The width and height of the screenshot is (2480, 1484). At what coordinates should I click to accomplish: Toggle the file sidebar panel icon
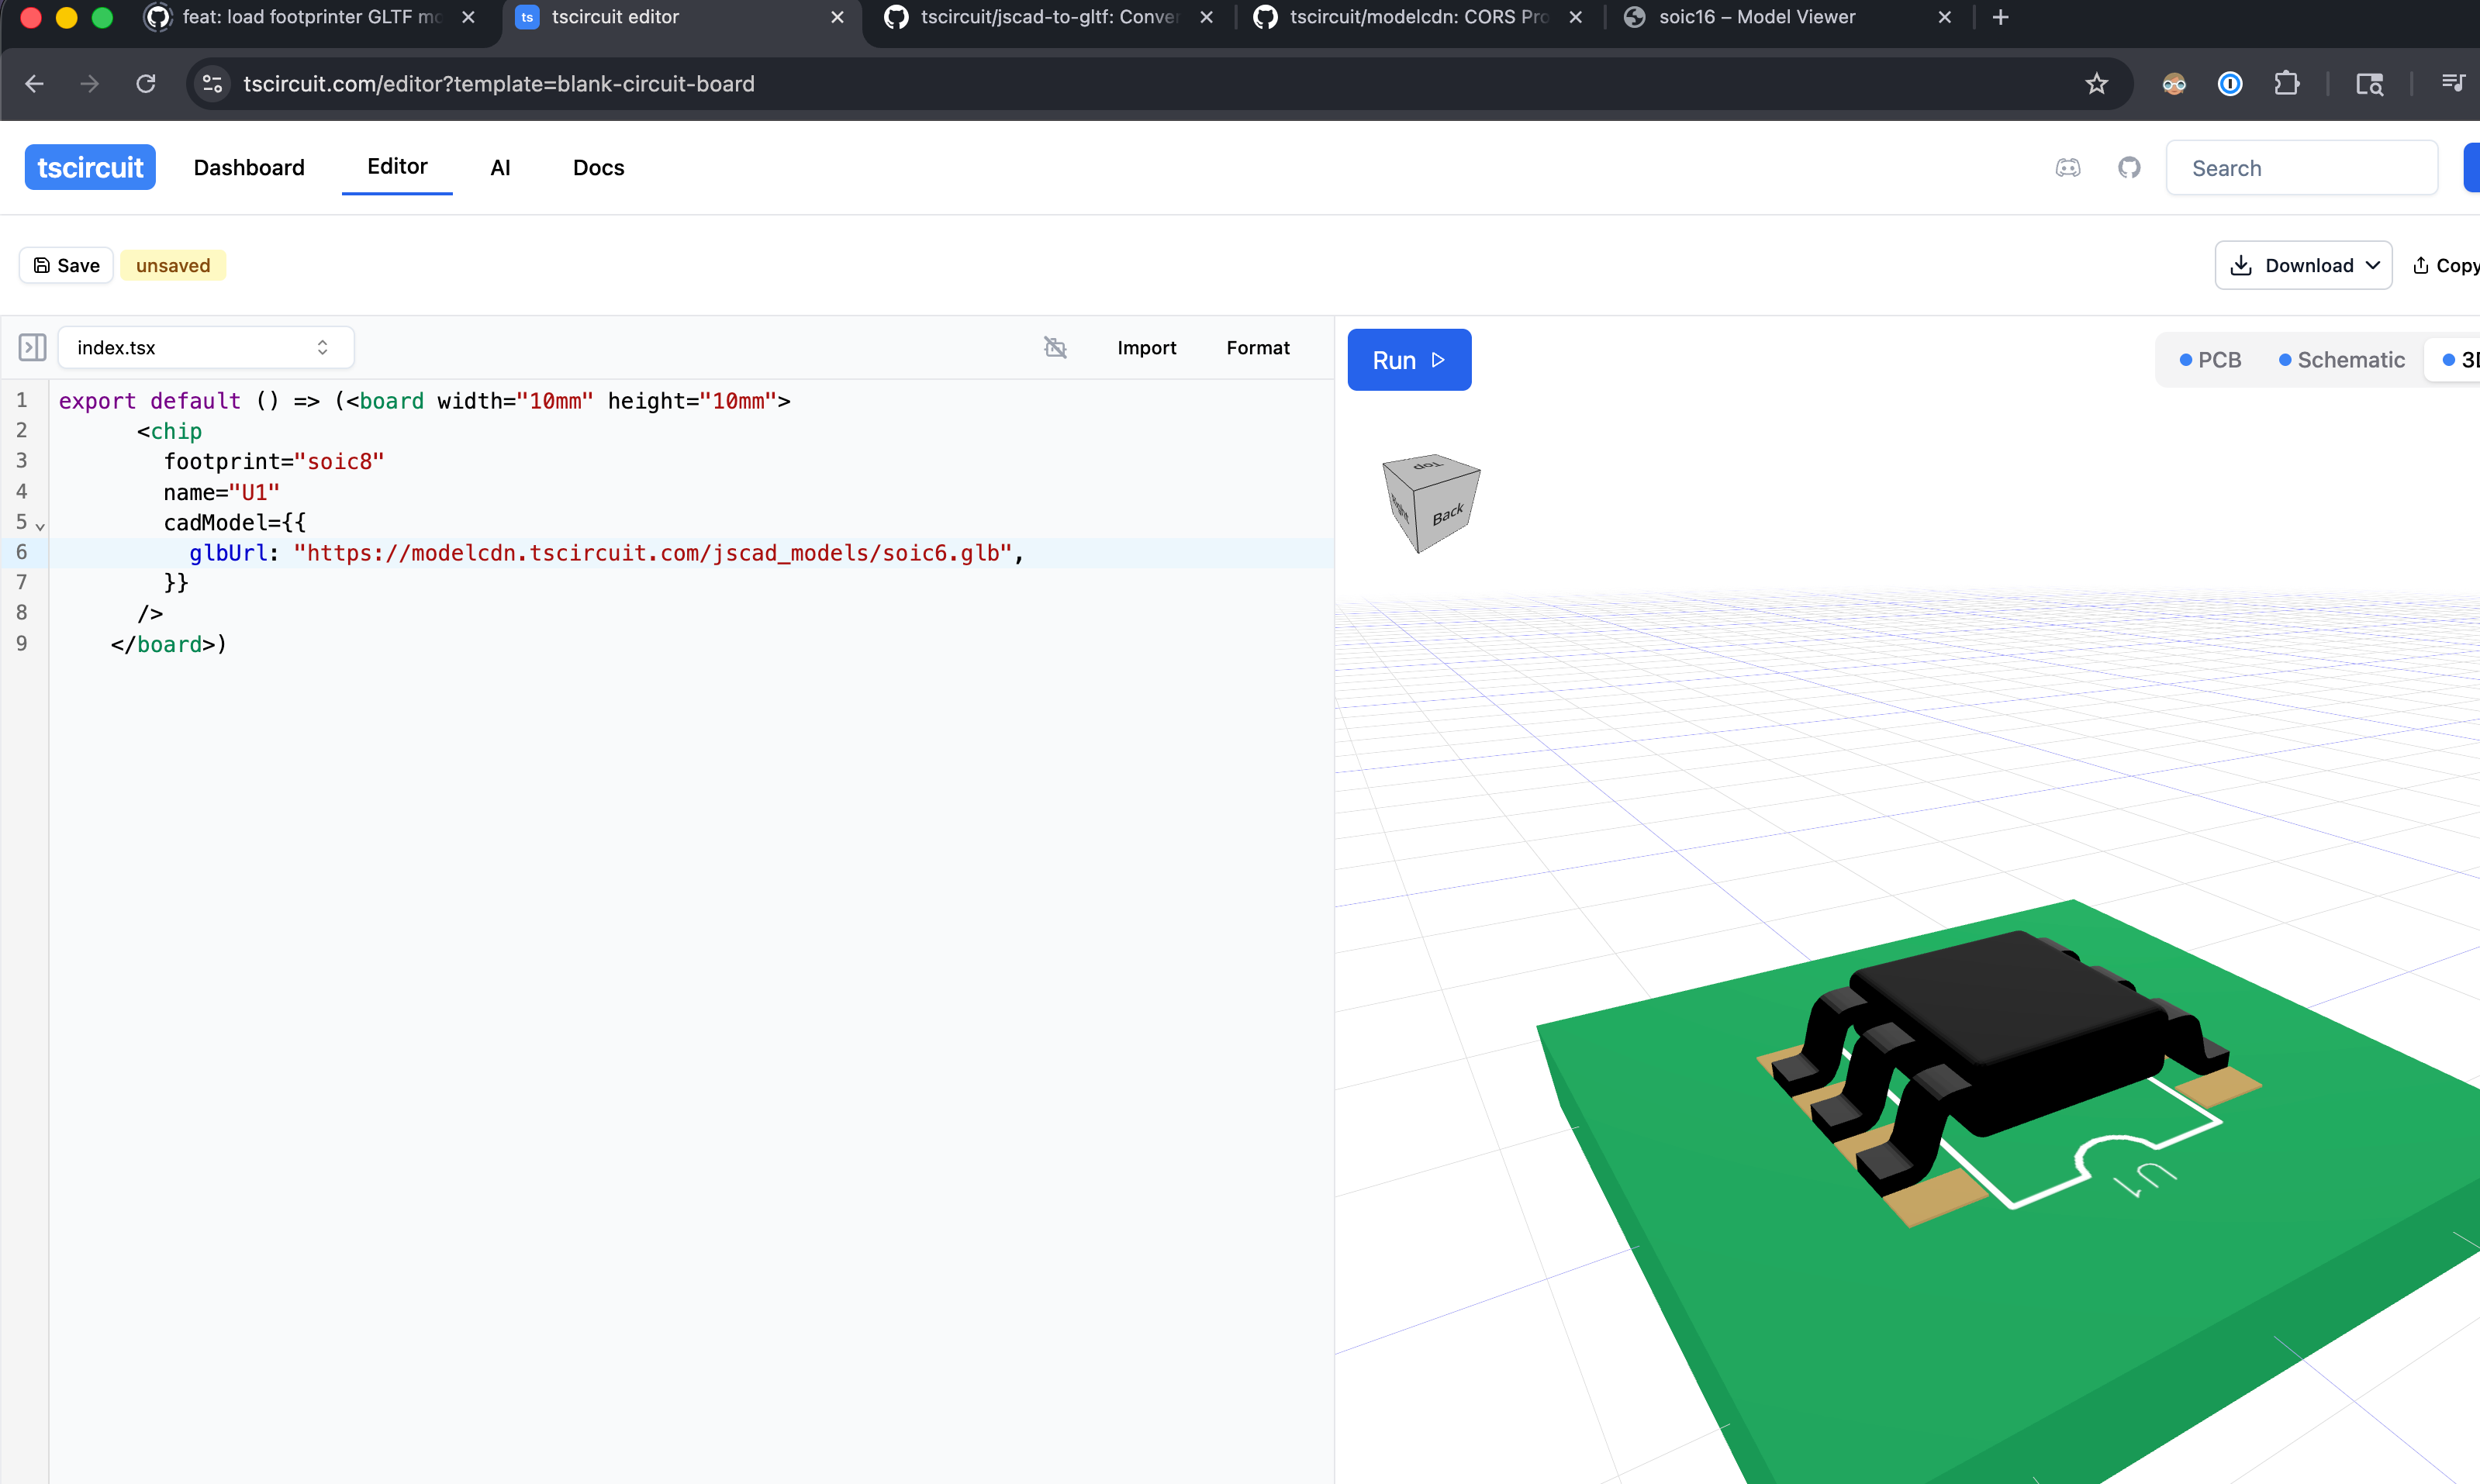32,347
